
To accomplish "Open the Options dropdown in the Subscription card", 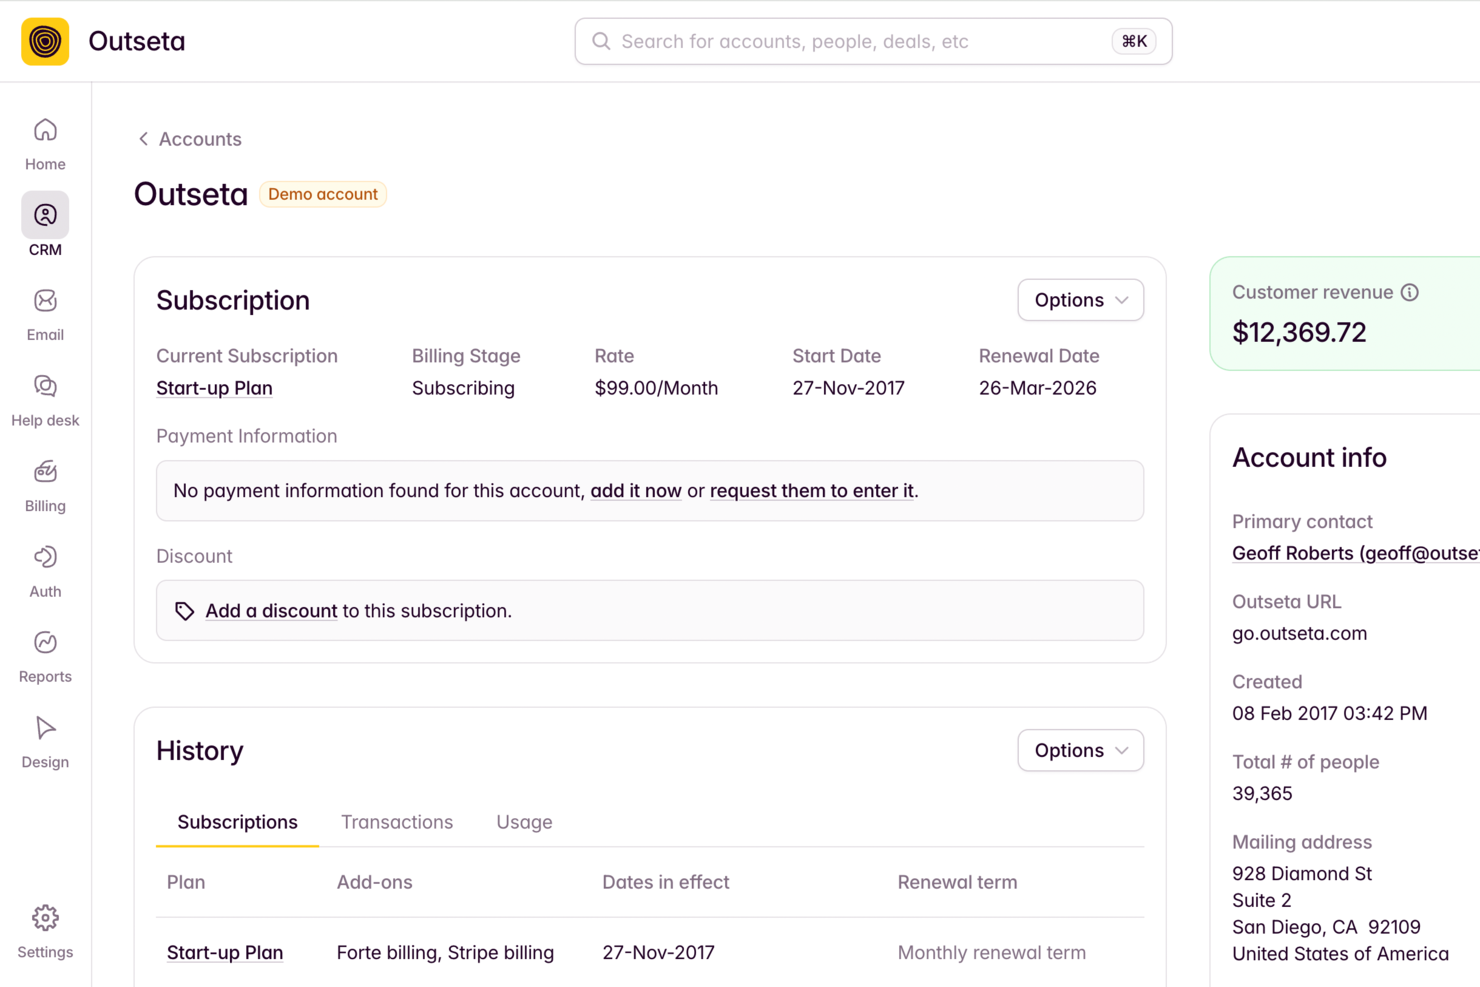I will 1080,300.
